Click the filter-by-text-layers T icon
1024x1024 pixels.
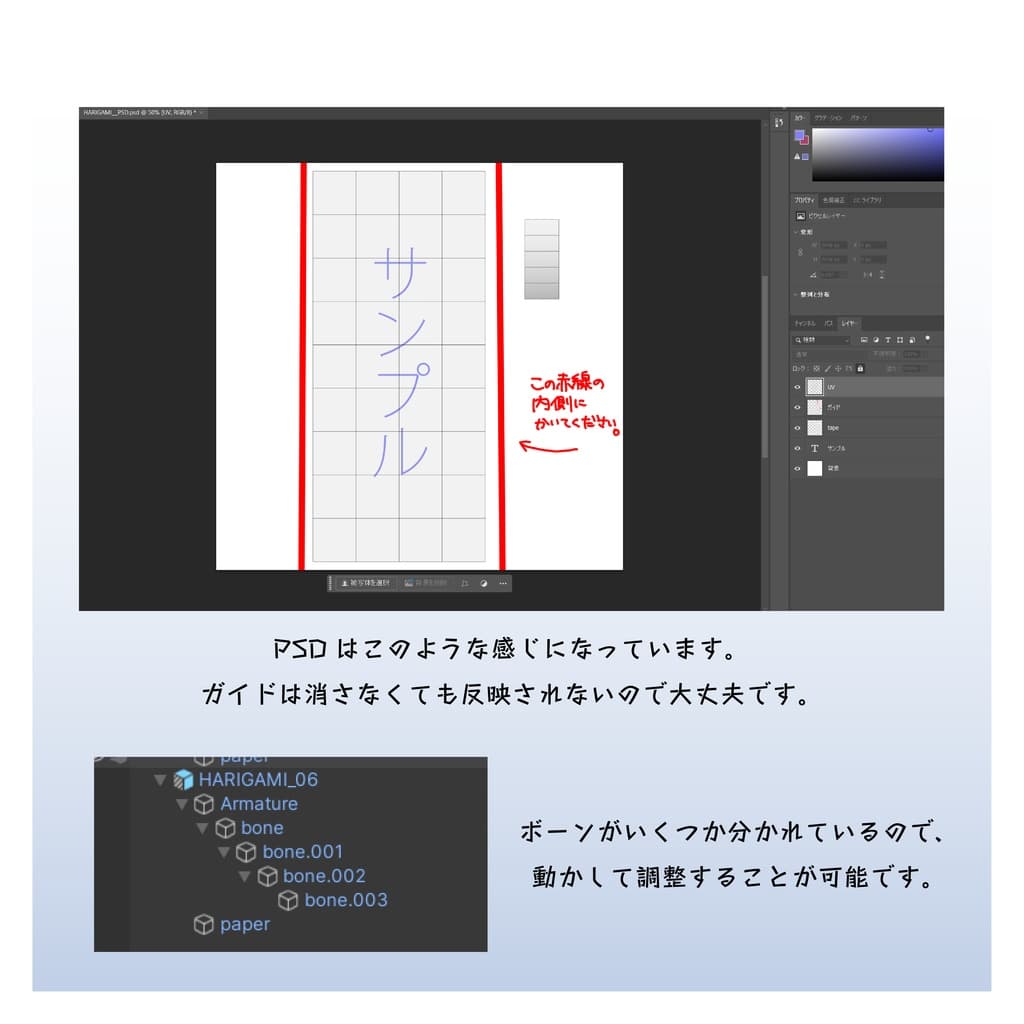click(888, 340)
